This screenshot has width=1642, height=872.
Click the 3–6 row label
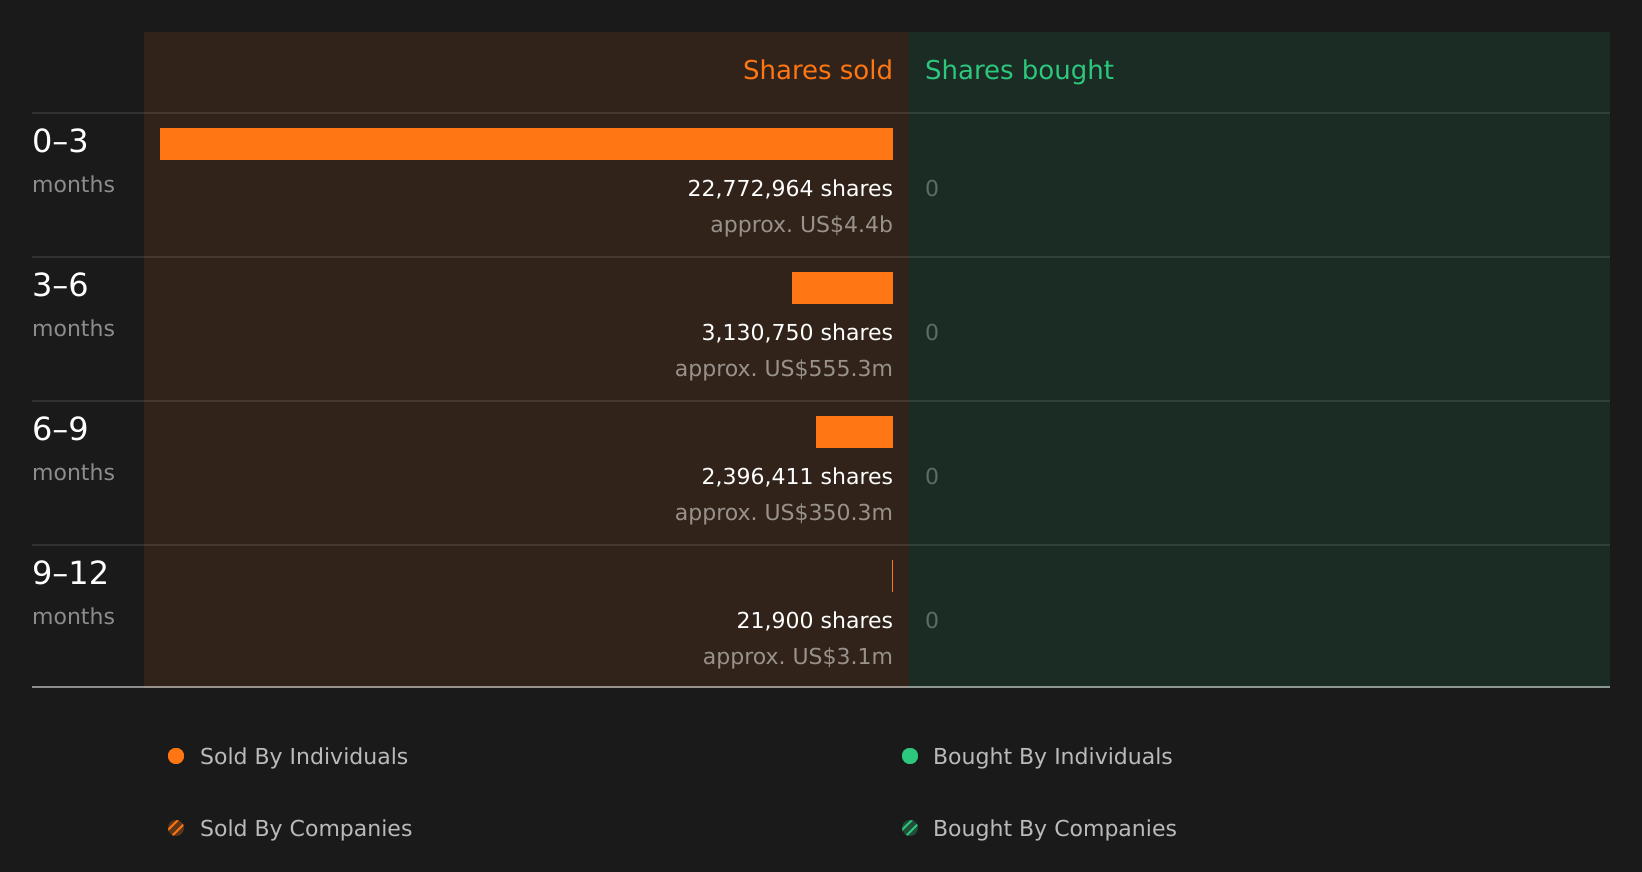(60, 286)
